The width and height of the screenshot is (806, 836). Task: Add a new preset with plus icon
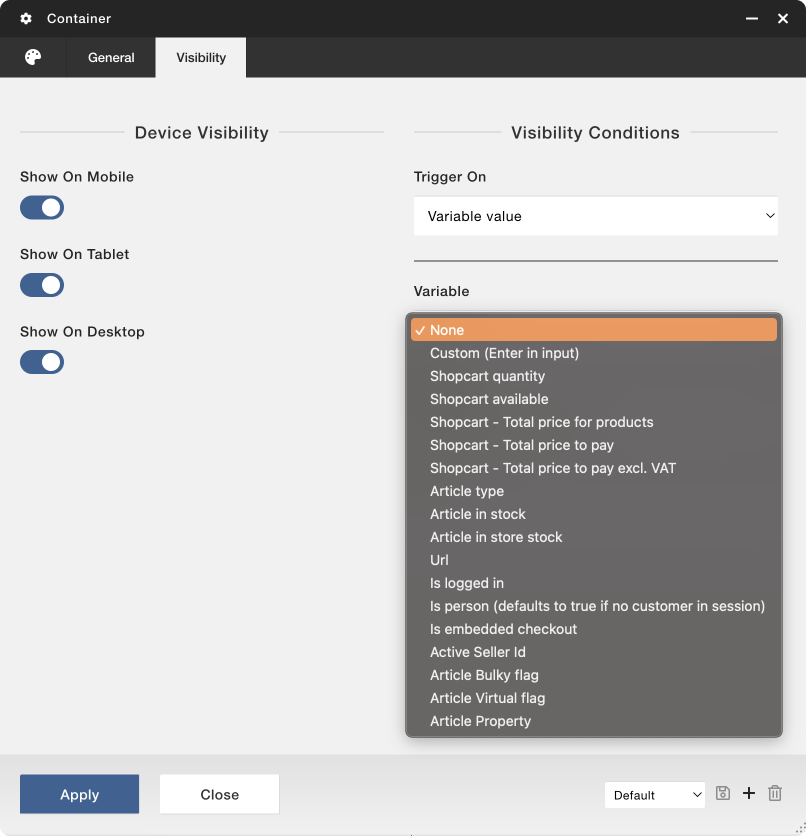(x=749, y=794)
